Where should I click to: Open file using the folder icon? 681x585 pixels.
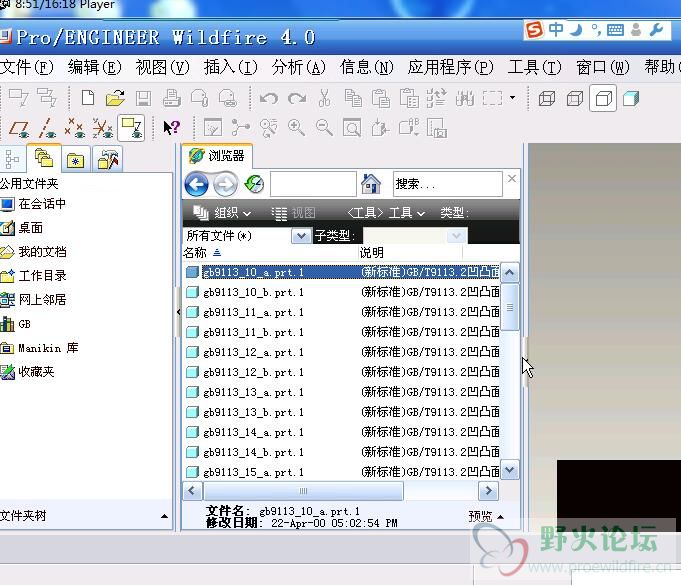115,98
